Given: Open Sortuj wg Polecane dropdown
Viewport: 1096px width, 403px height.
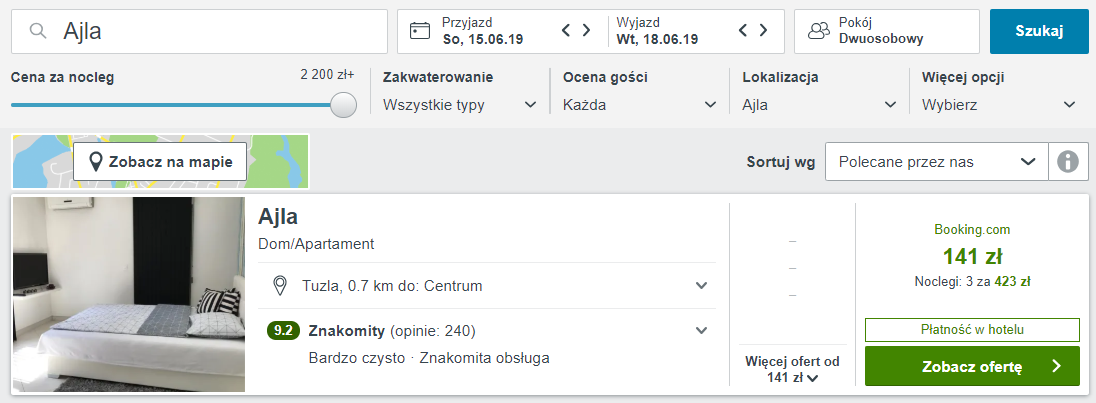Looking at the screenshot, I should (935, 161).
